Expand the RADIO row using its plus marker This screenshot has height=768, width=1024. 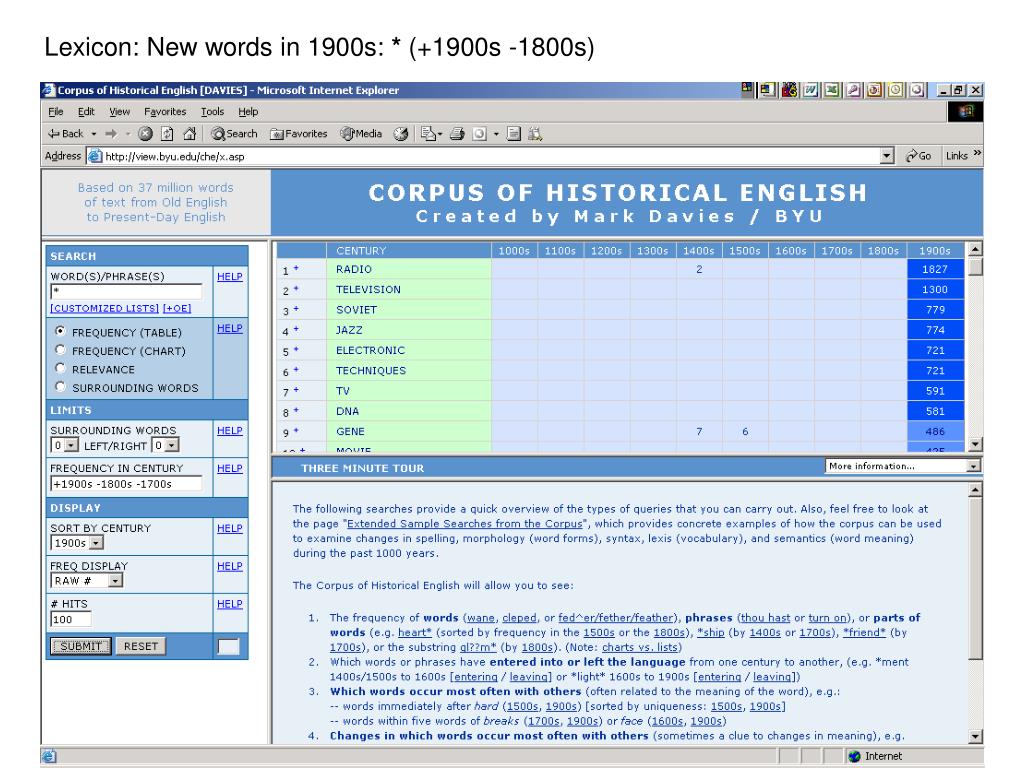296,268
